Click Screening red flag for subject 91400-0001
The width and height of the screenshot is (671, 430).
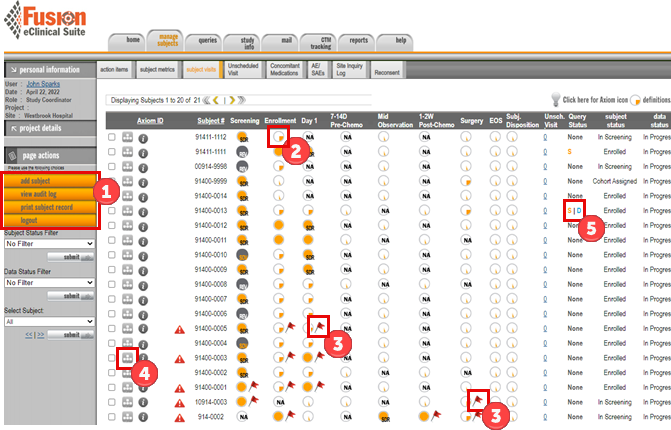(x=254, y=386)
